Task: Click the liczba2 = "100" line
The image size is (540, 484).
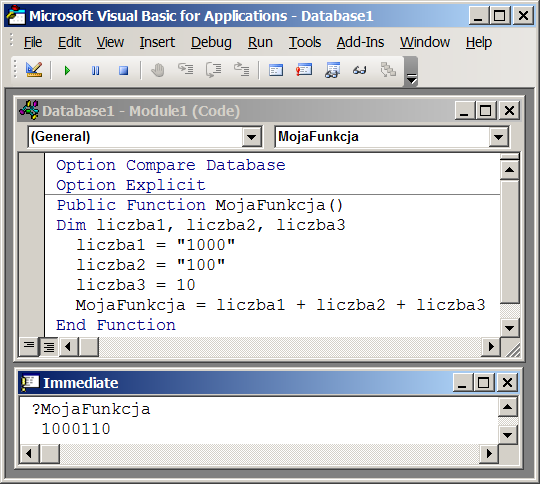Action: [150, 265]
